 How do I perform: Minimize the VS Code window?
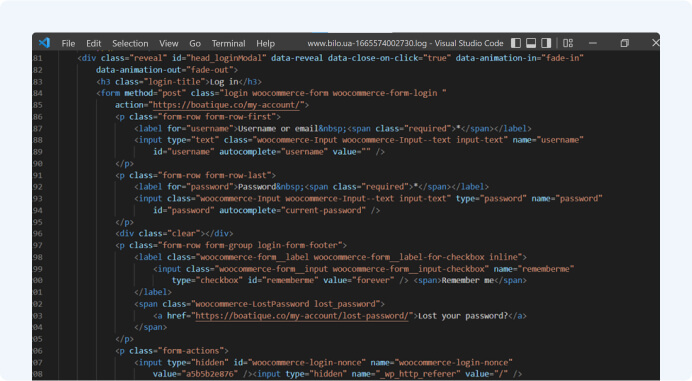tap(593, 43)
